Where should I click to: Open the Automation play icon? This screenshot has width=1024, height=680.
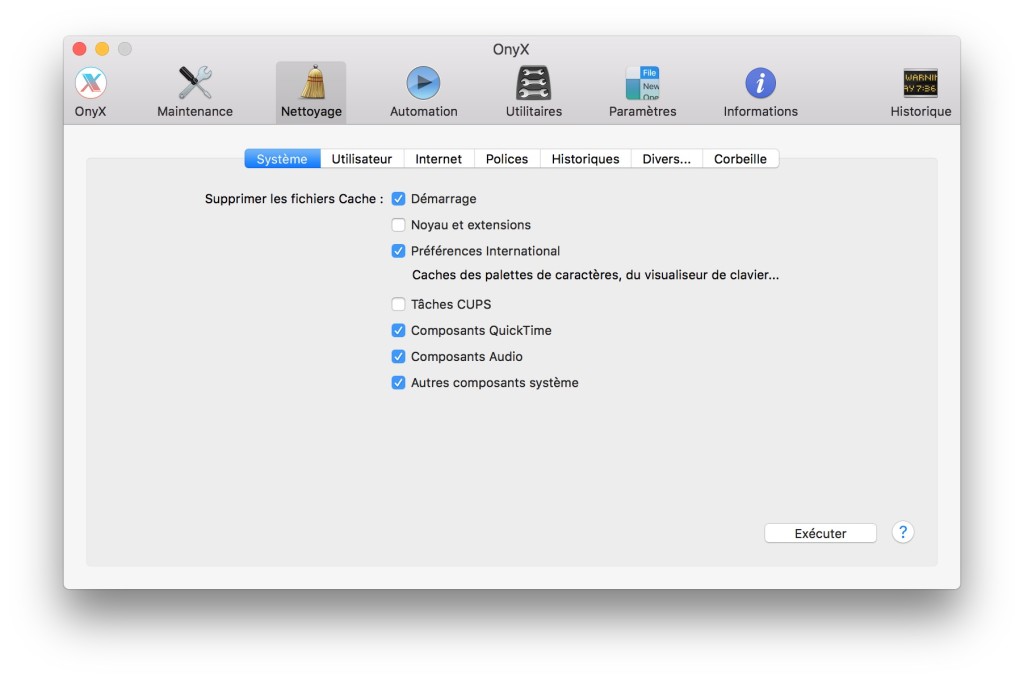pos(423,83)
